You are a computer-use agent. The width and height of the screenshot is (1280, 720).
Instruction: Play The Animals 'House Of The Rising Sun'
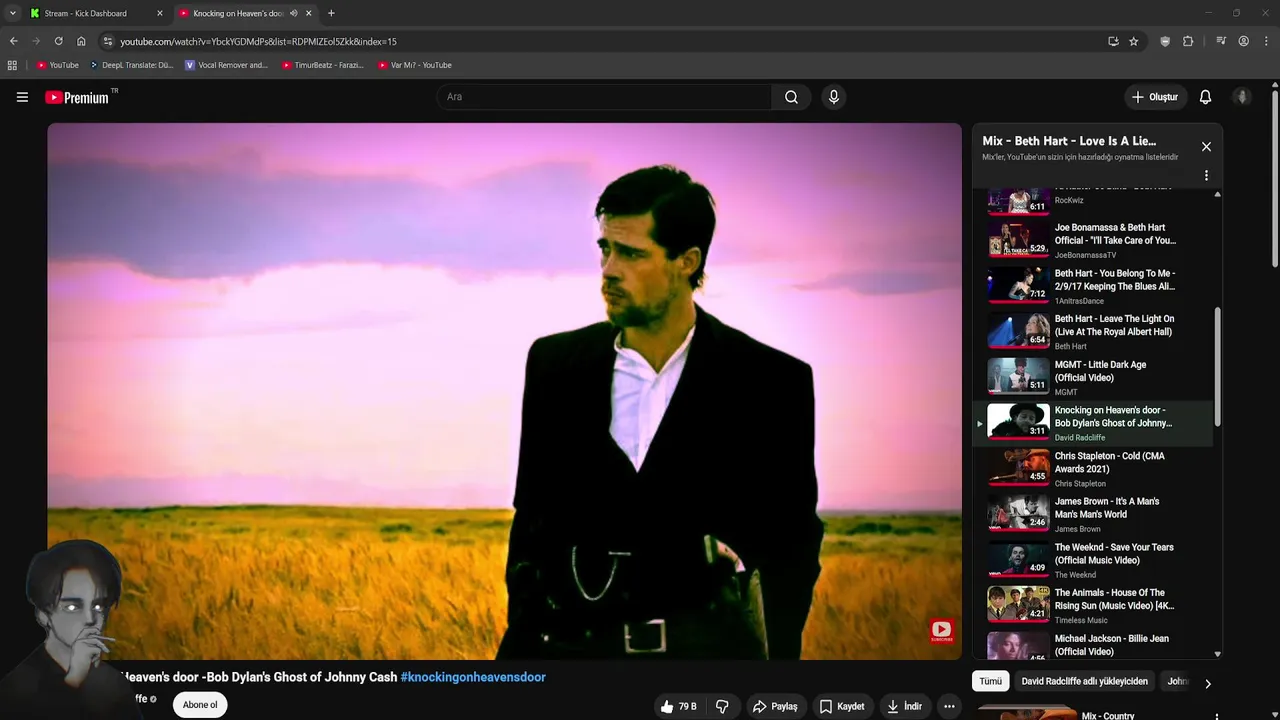click(1093, 606)
